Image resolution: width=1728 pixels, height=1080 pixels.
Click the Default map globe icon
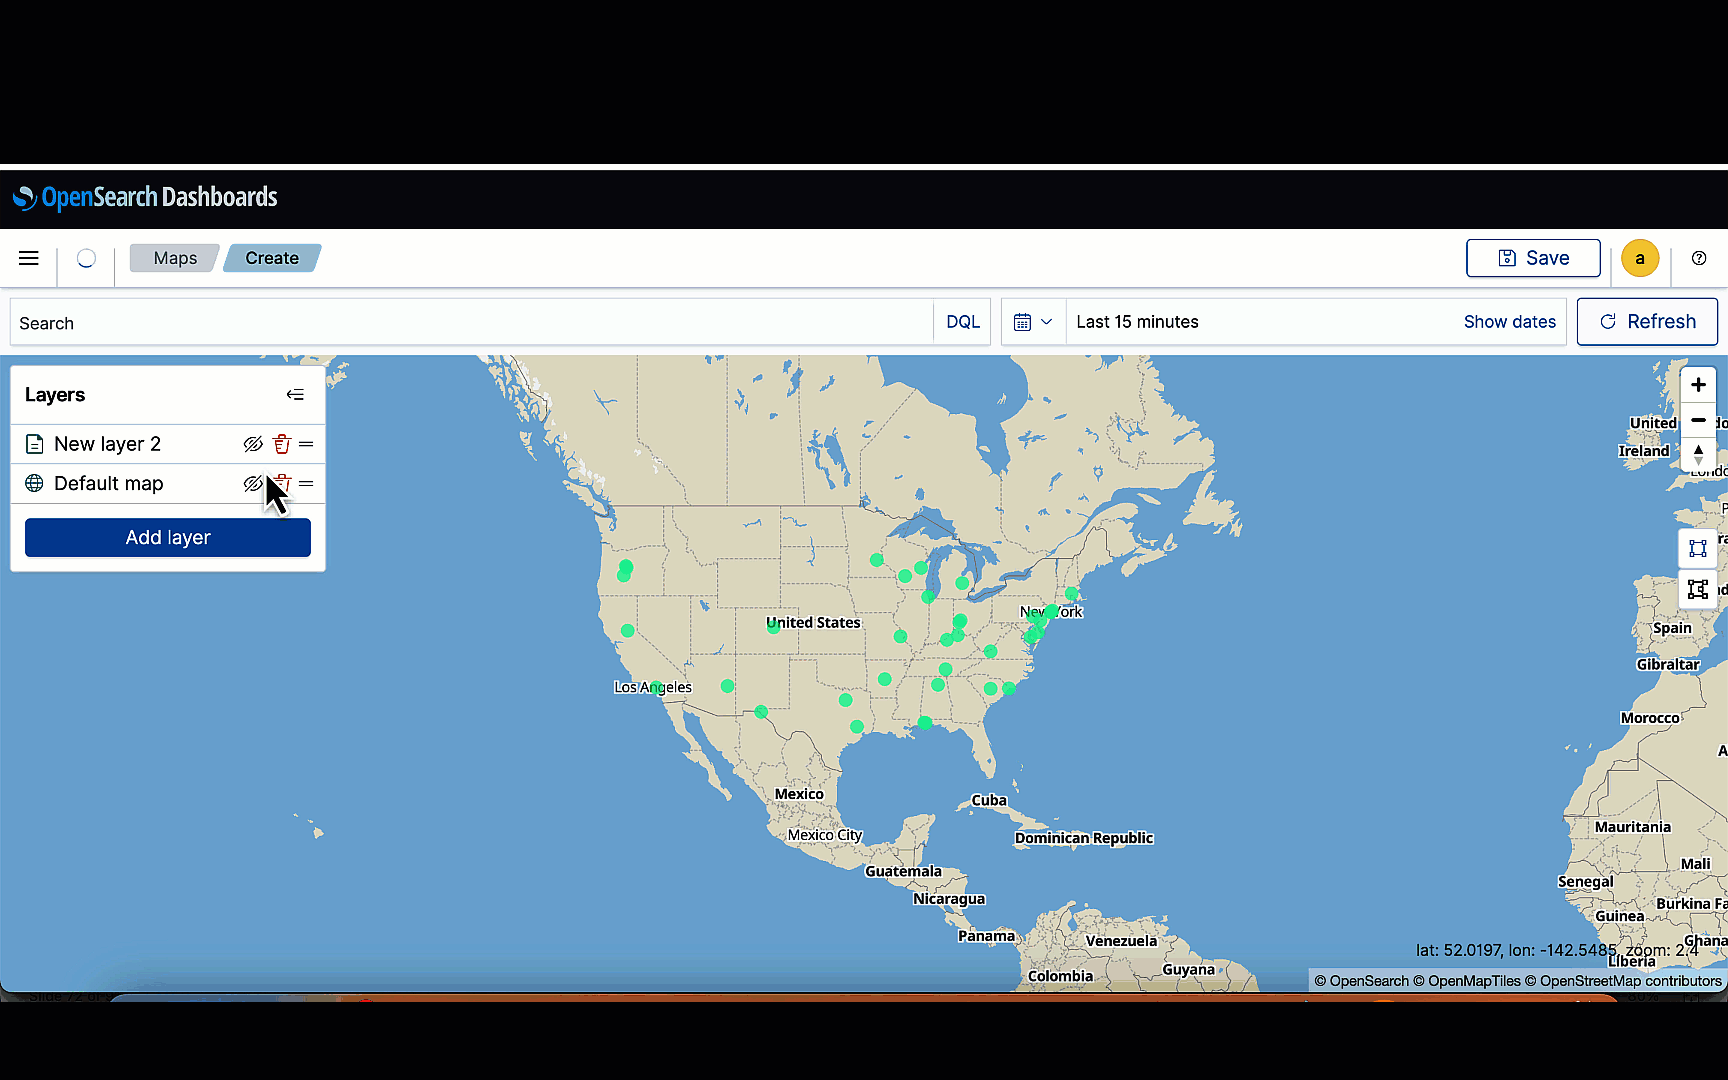tap(34, 483)
